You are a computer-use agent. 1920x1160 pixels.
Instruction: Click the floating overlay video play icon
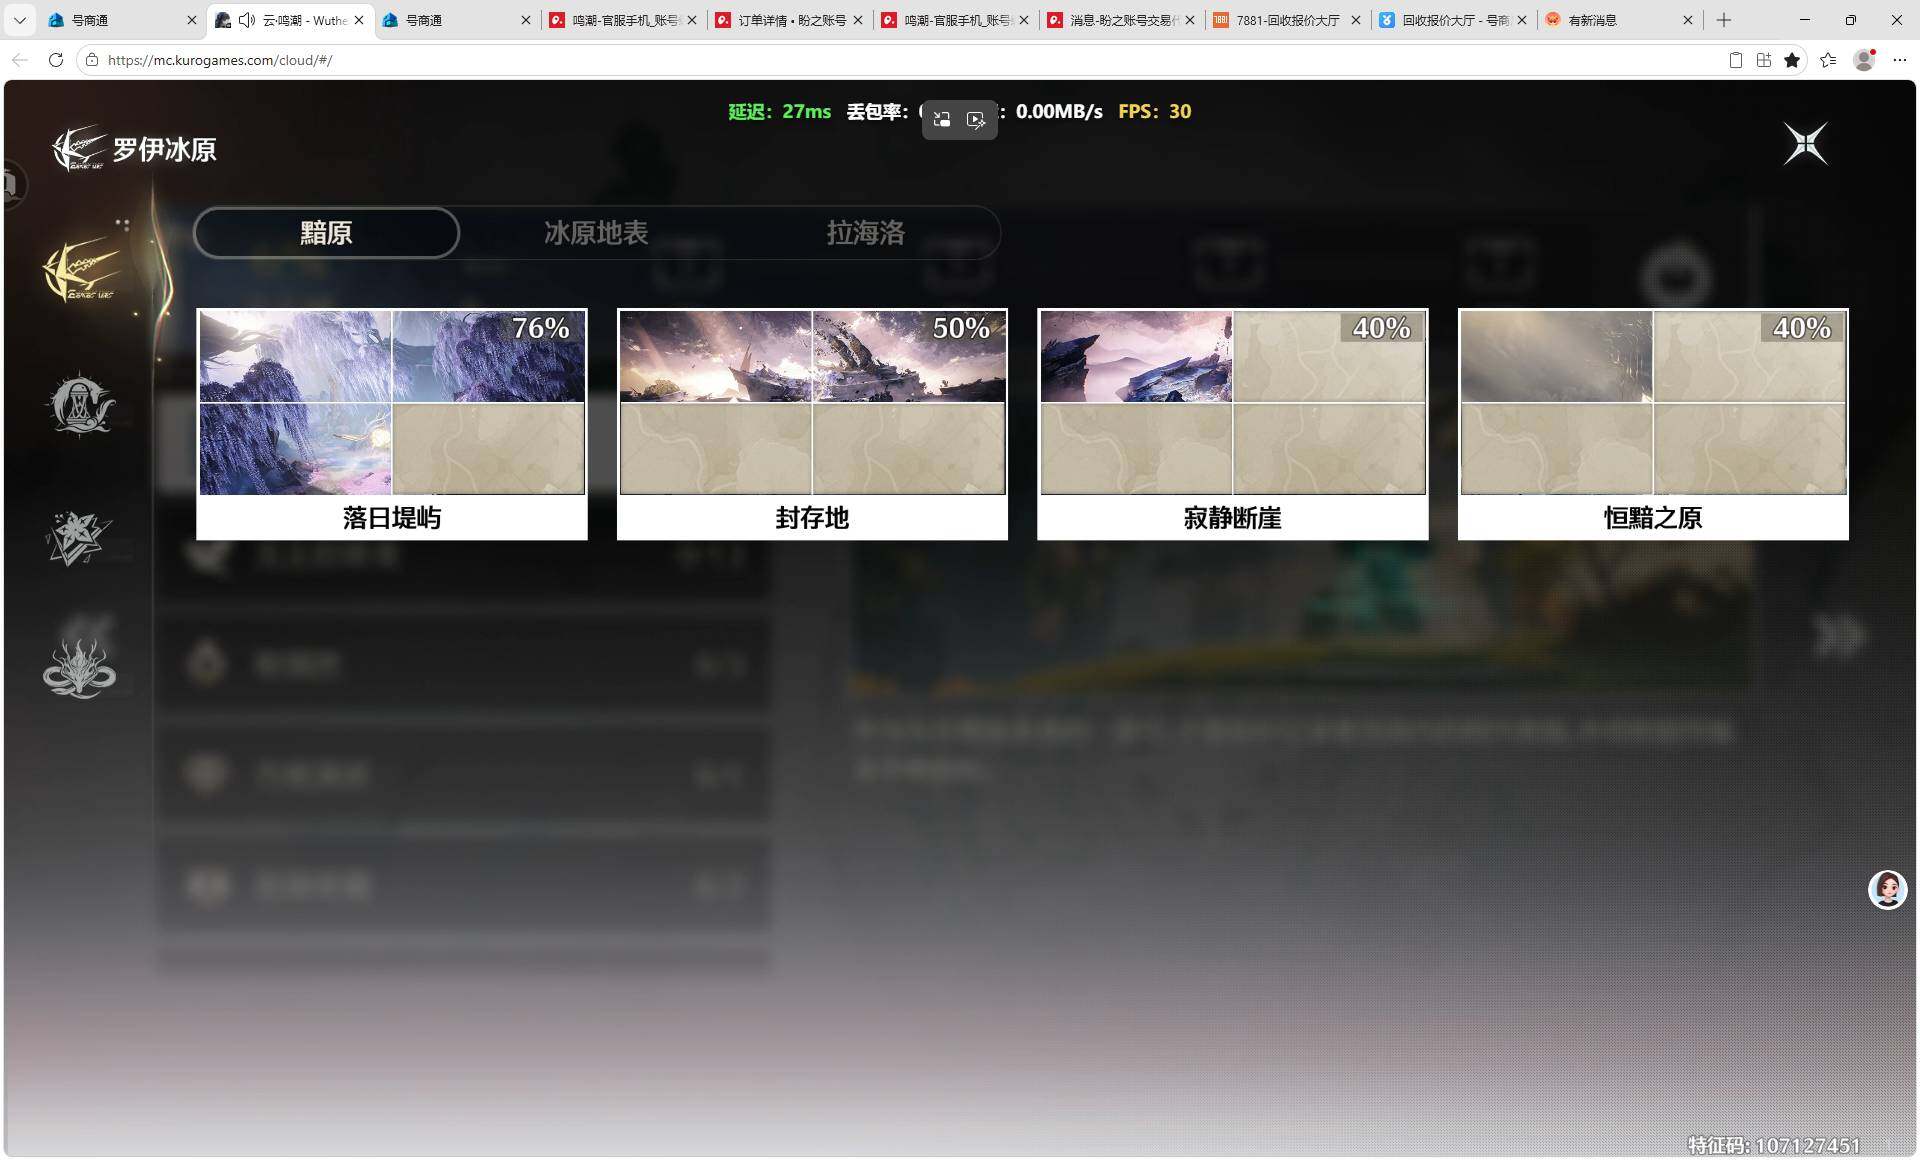point(976,120)
